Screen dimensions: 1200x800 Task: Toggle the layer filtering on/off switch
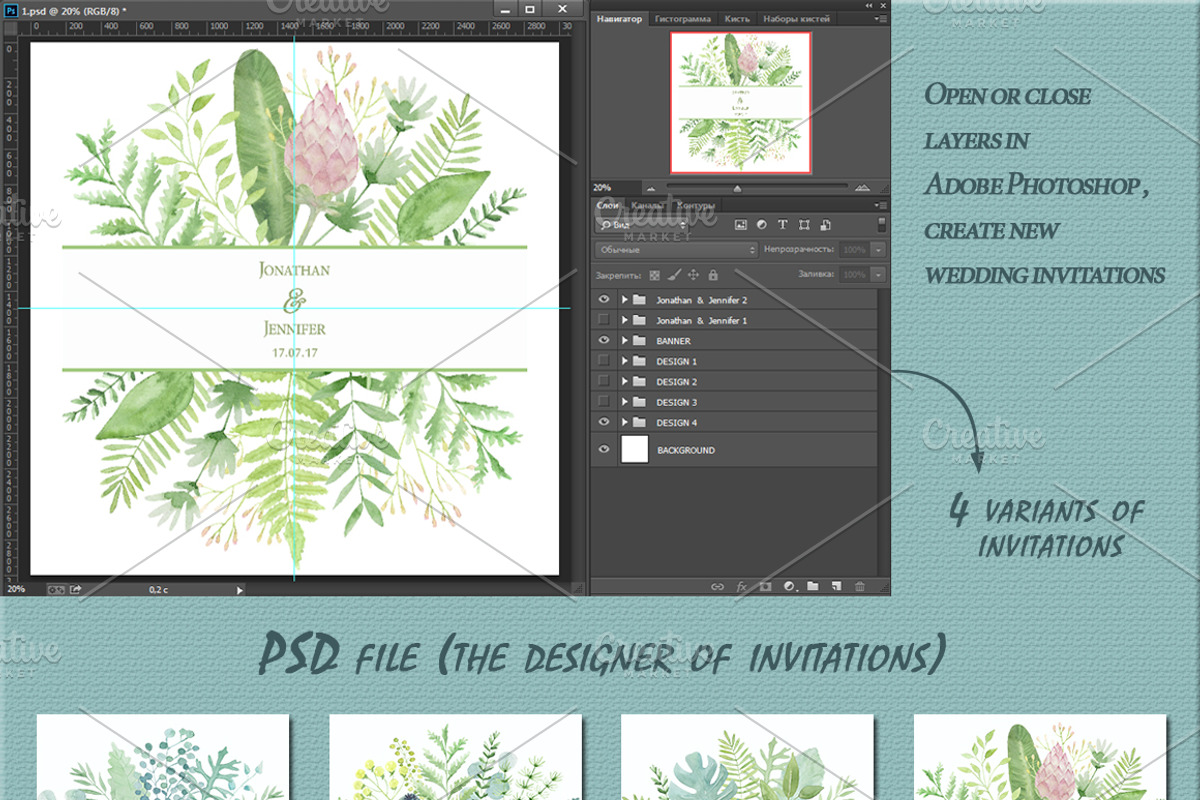[881, 224]
